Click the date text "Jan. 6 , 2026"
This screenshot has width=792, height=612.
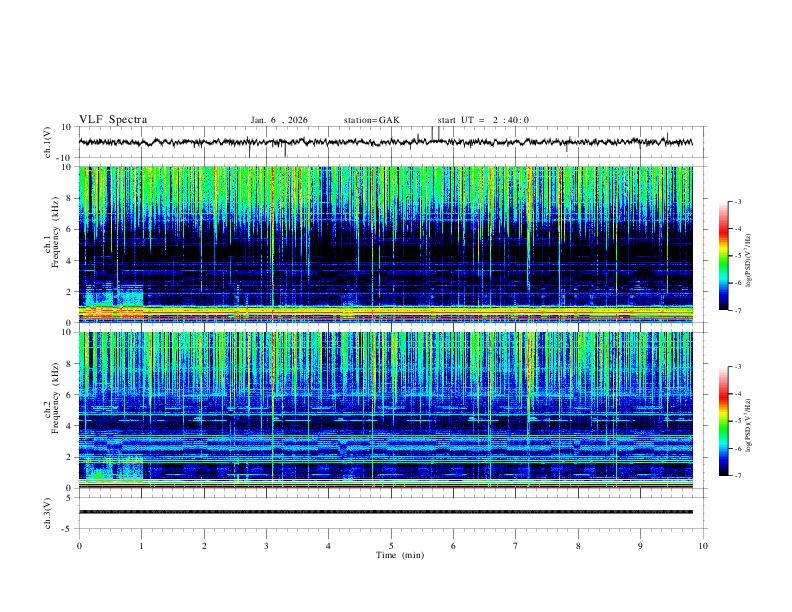279,120
